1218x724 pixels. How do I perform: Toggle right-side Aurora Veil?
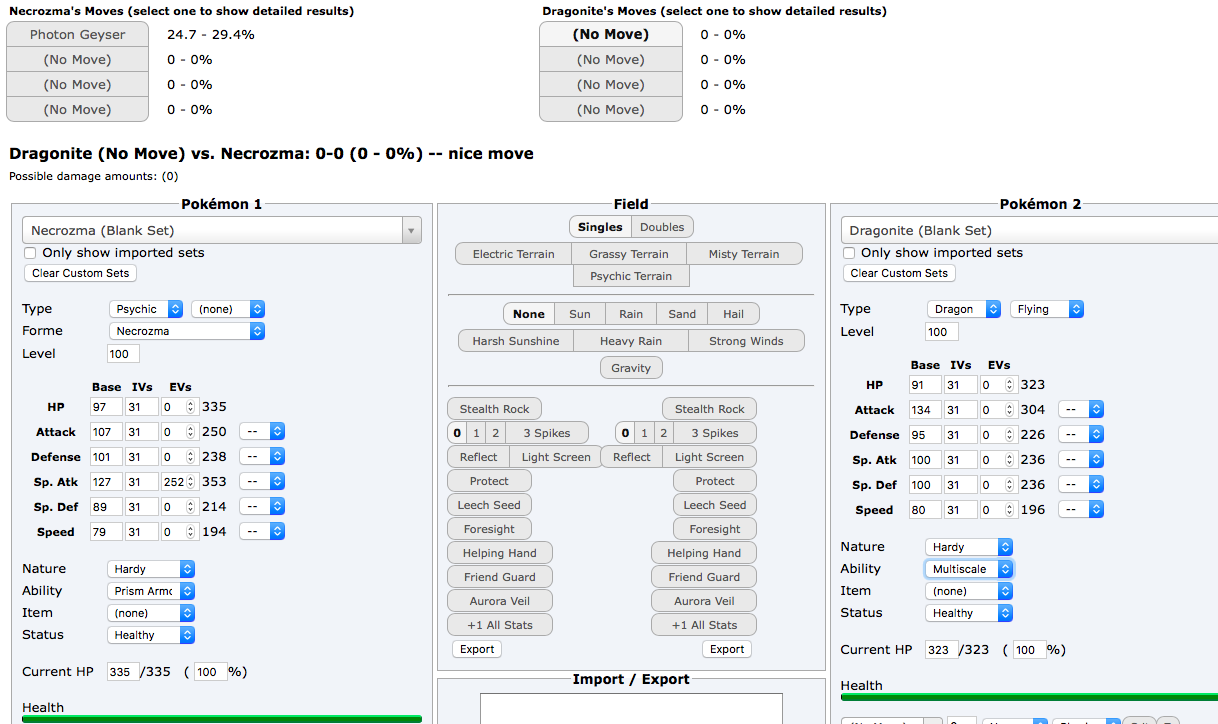(x=704, y=601)
